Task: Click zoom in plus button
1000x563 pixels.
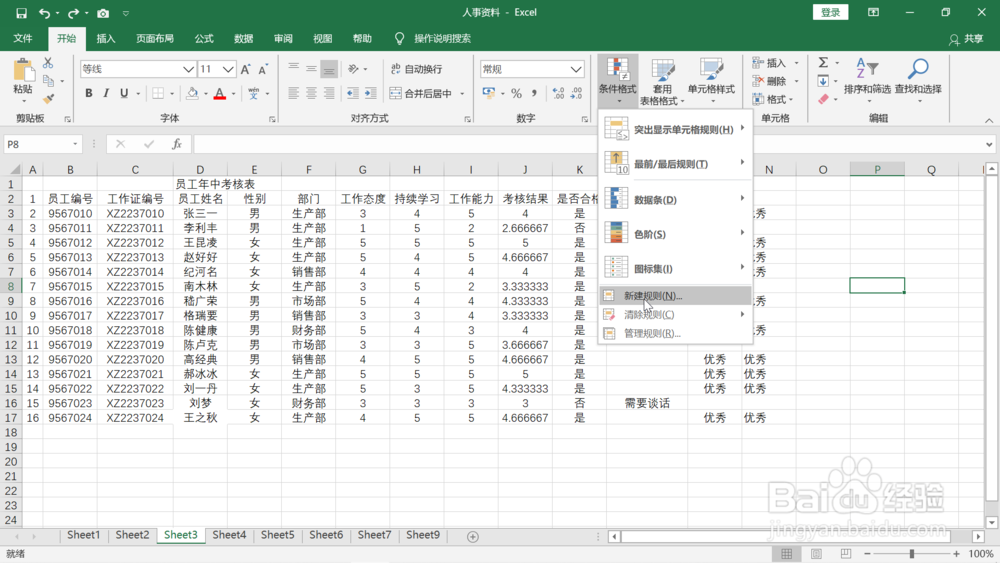Action: (x=956, y=553)
